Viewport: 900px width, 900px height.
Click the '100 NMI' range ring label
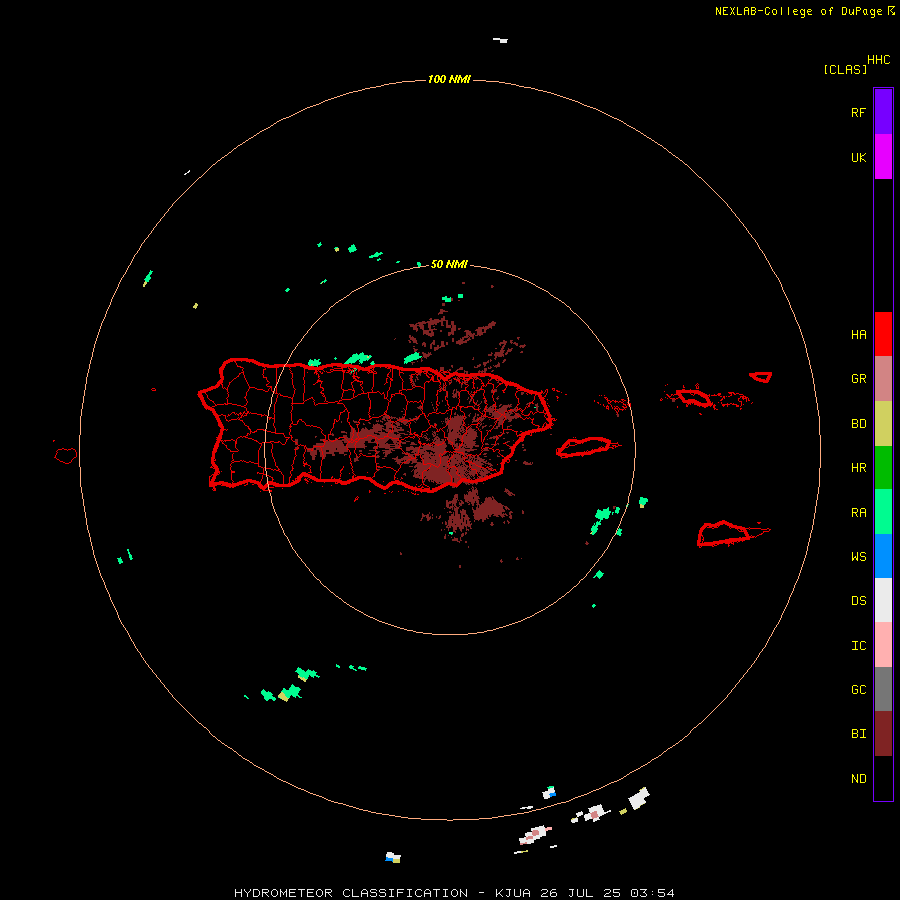(449, 79)
